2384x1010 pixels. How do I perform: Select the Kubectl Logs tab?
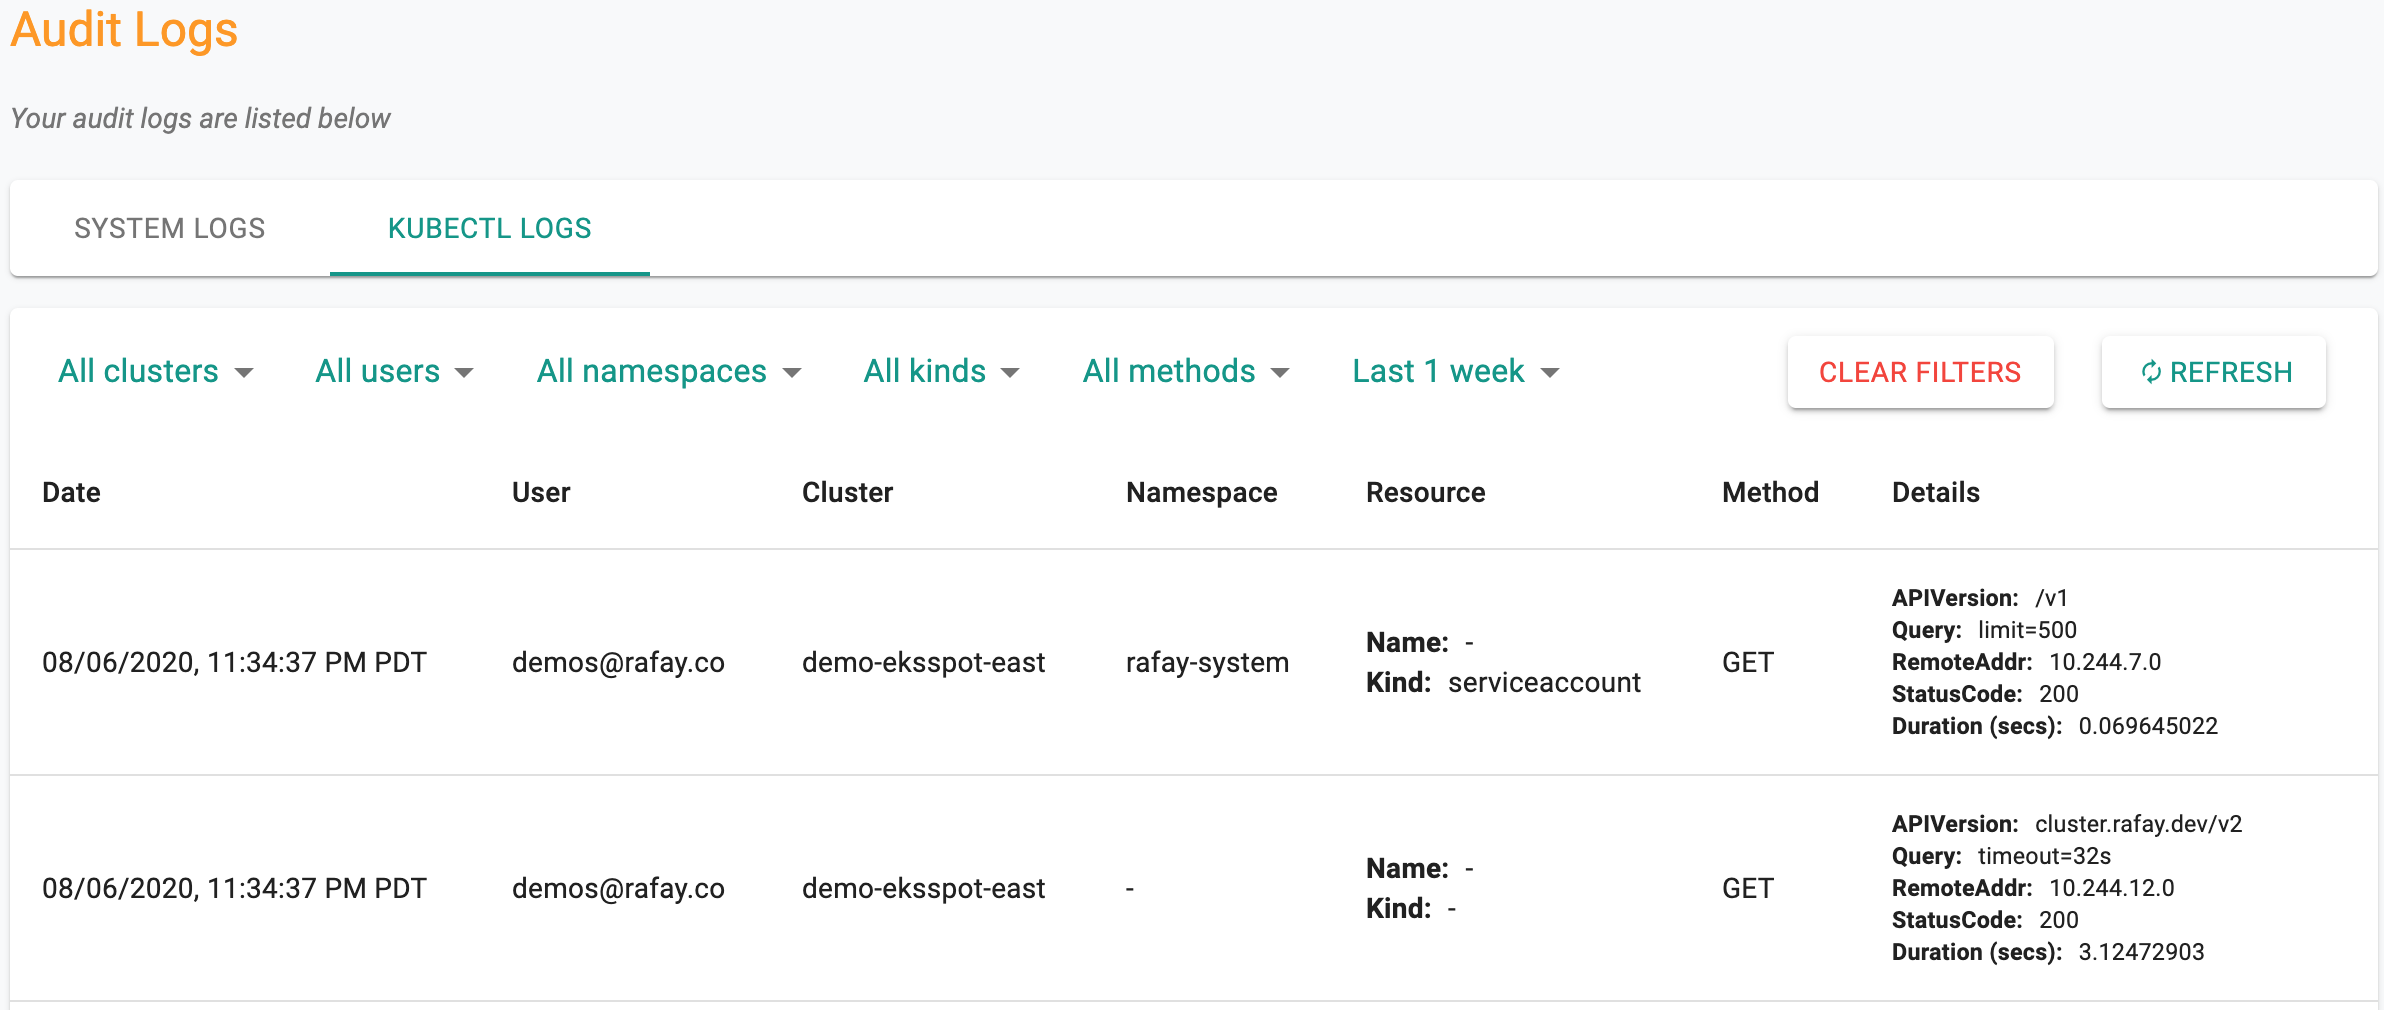pyautogui.click(x=490, y=228)
